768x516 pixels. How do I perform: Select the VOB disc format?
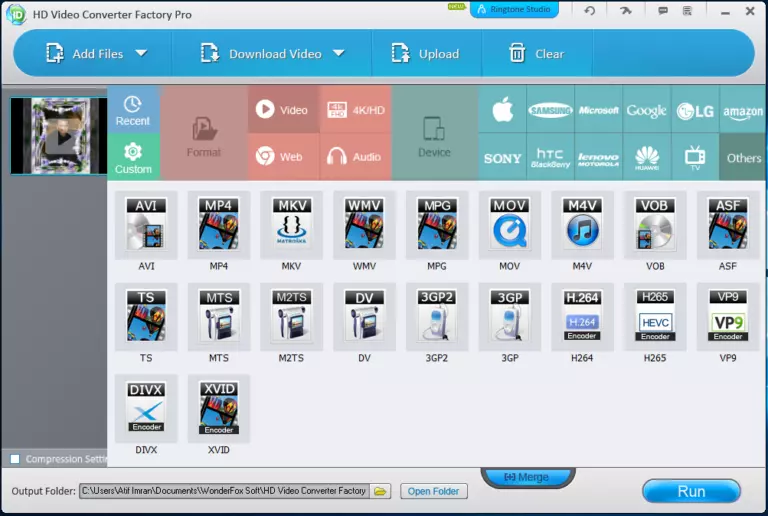[x=655, y=225]
